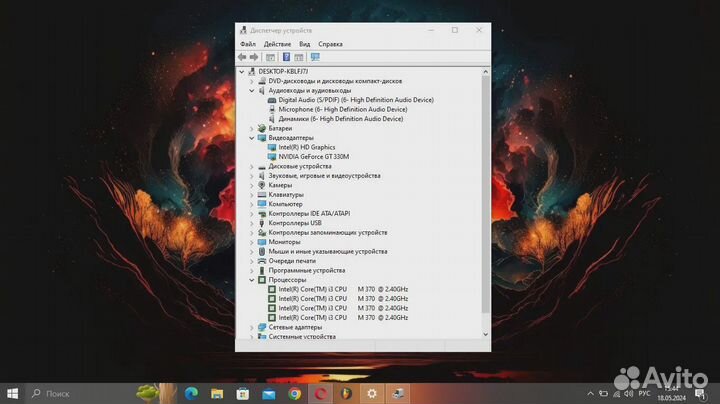Open the Settings gear on the taskbar
This screenshot has width=720, height=404.
pos(372,393)
